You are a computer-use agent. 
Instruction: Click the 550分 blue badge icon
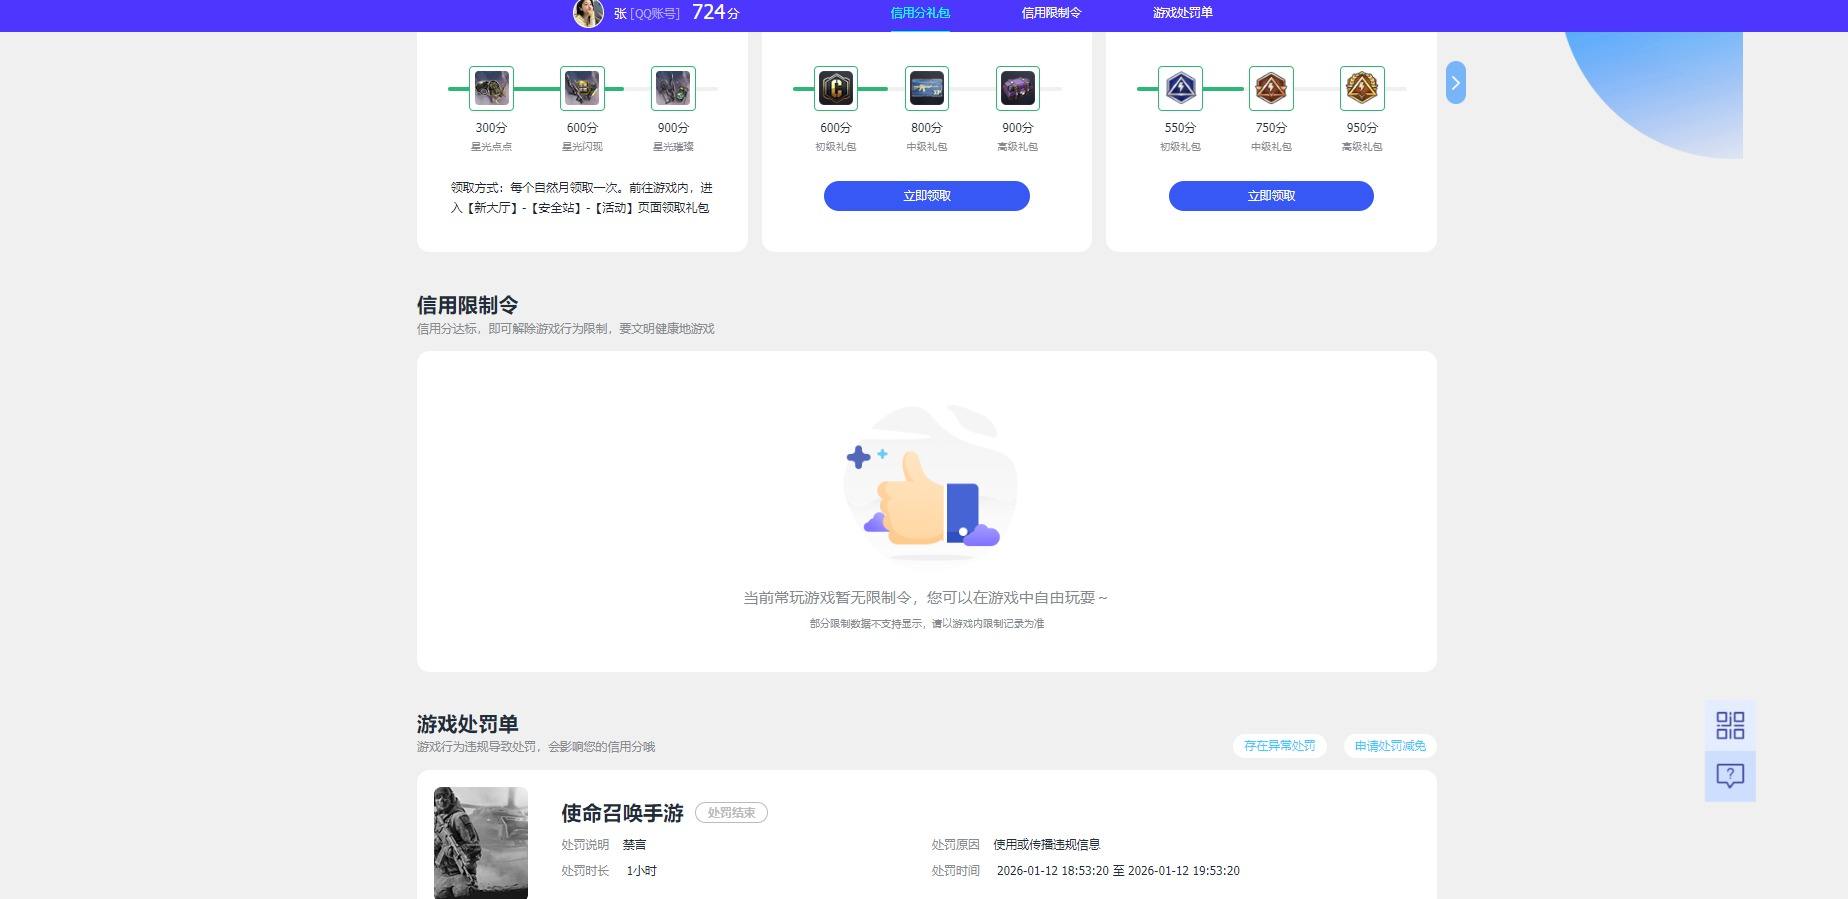point(1180,88)
